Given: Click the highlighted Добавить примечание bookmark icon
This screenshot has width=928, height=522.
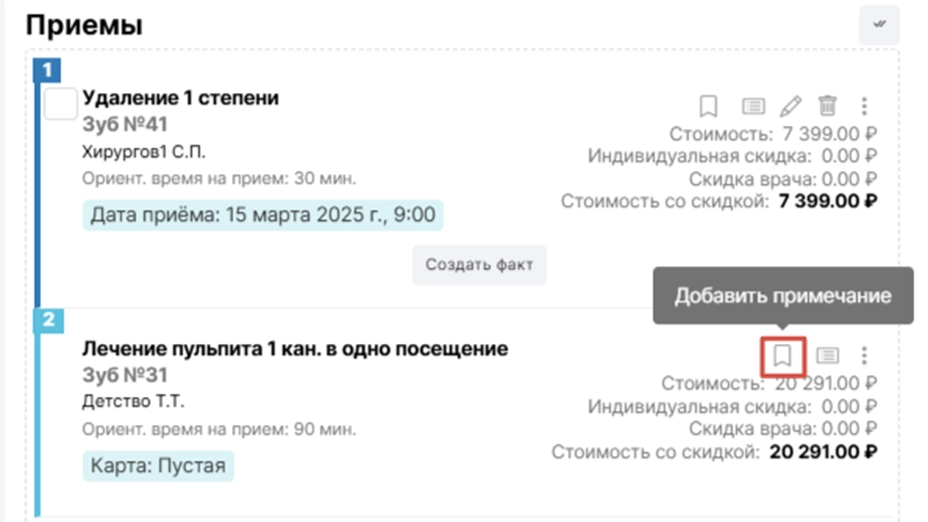Looking at the screenshot, I should pos(782,356).
